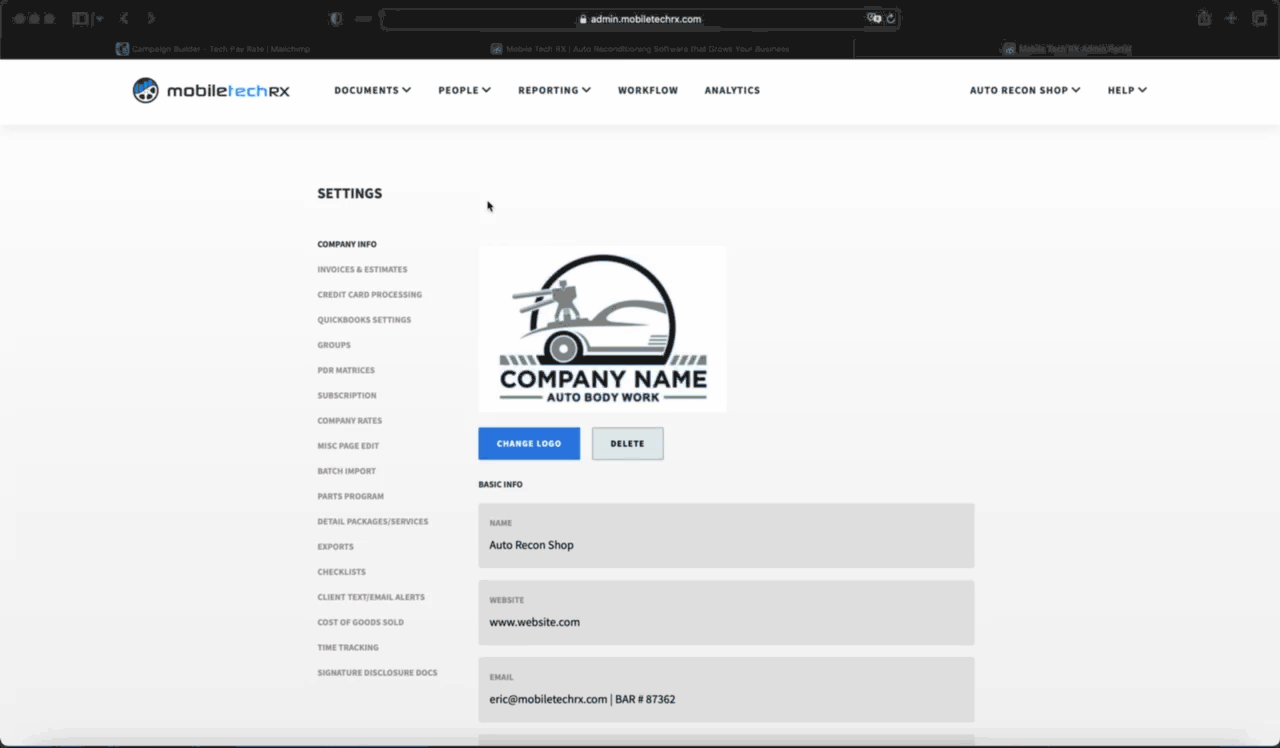This screenshot has height=748, width=1280.
Task: Click the Basic Info section label
Action: click(500, 485)
